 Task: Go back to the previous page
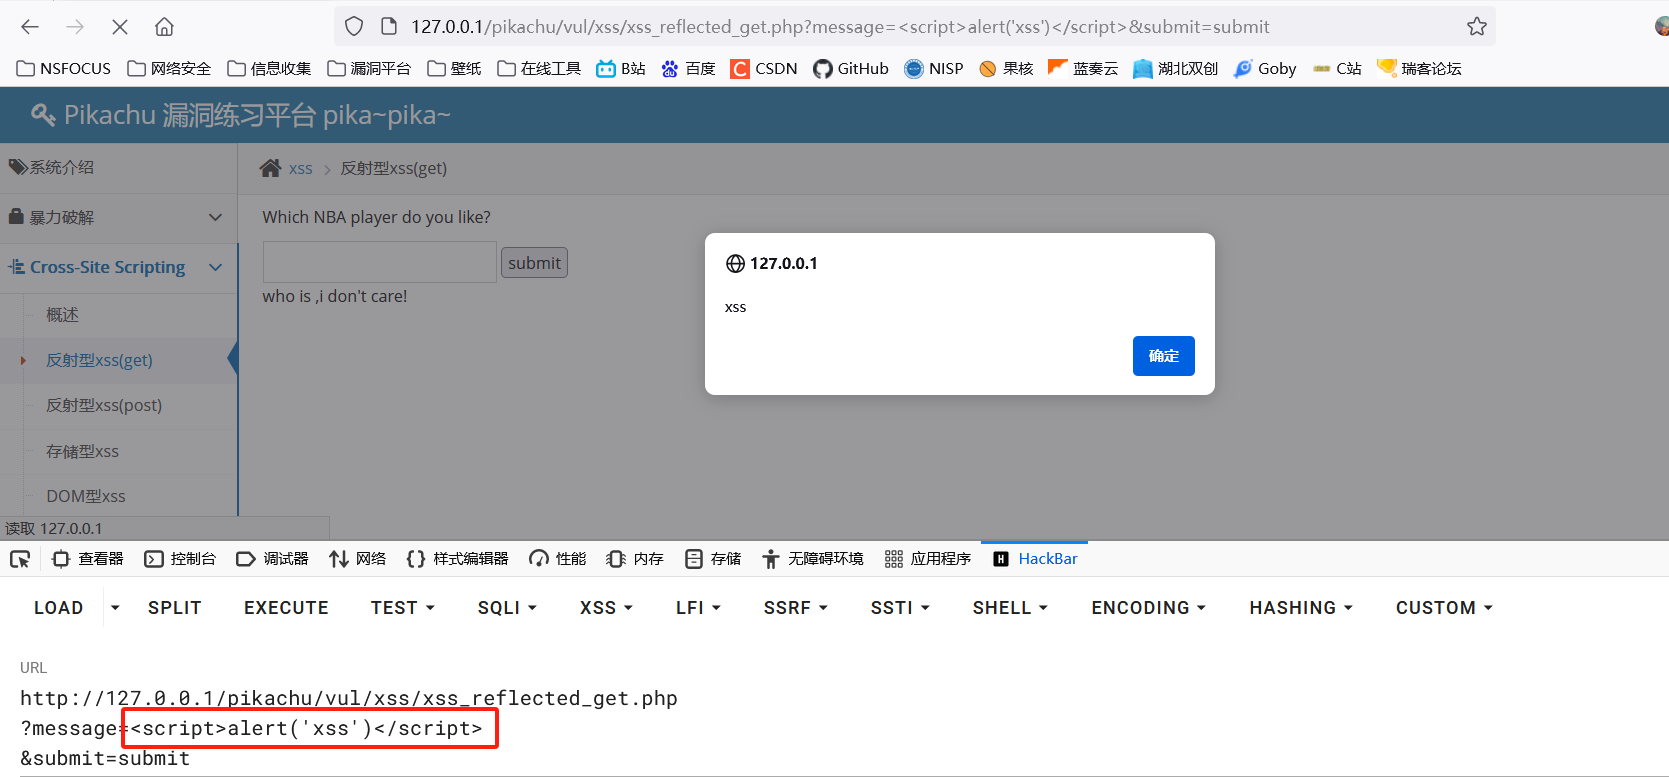[x=30, y=27]
